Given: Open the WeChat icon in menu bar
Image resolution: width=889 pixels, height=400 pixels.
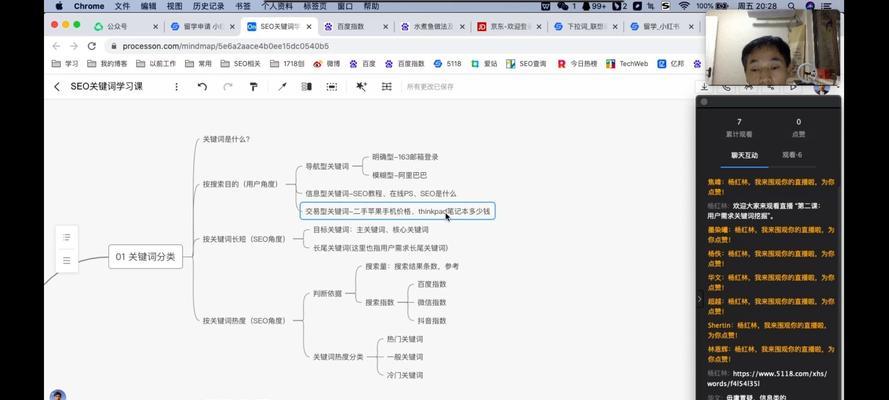Looking at the screenshot, I should 562,6.
